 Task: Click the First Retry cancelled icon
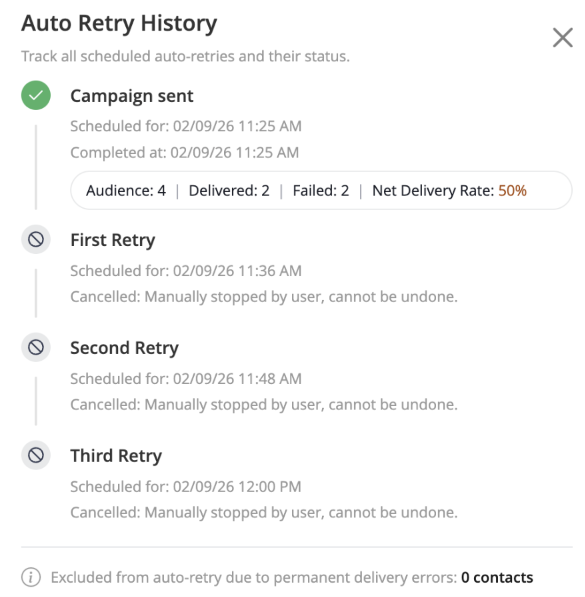[x=36, y=239]
